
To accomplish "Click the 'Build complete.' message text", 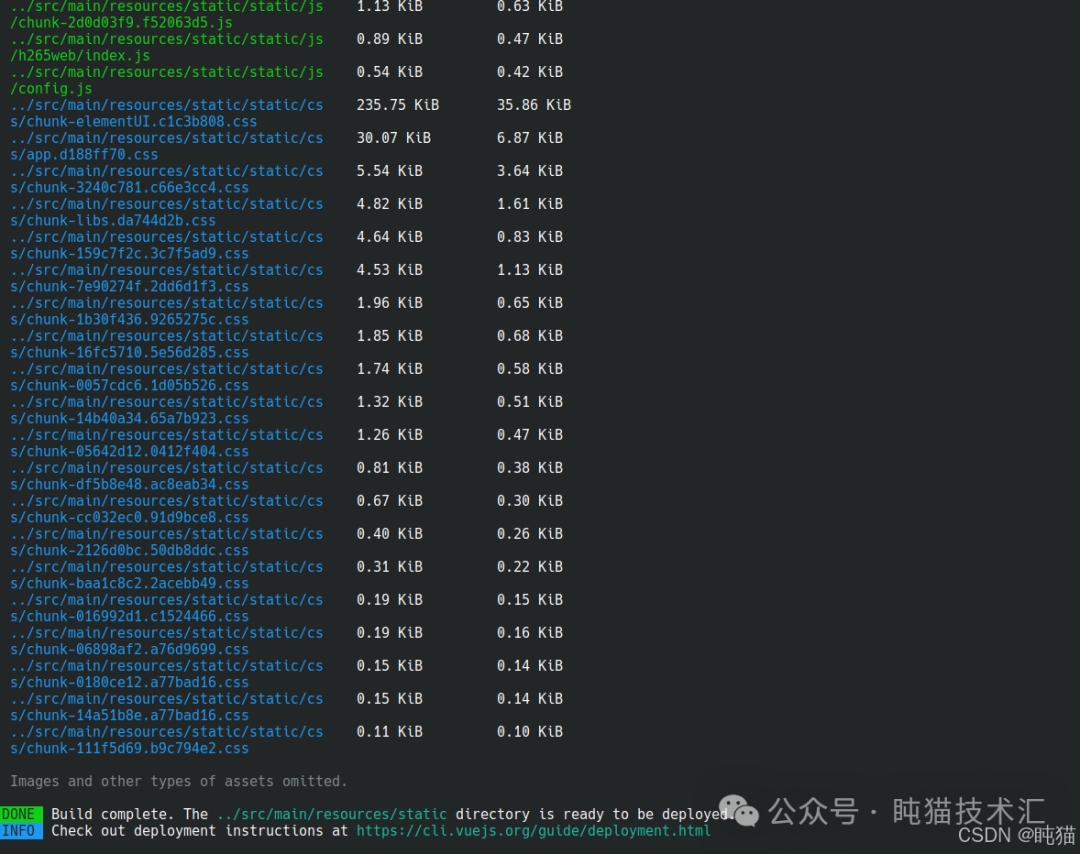I will pyautogui.click(x=113, y=814).
